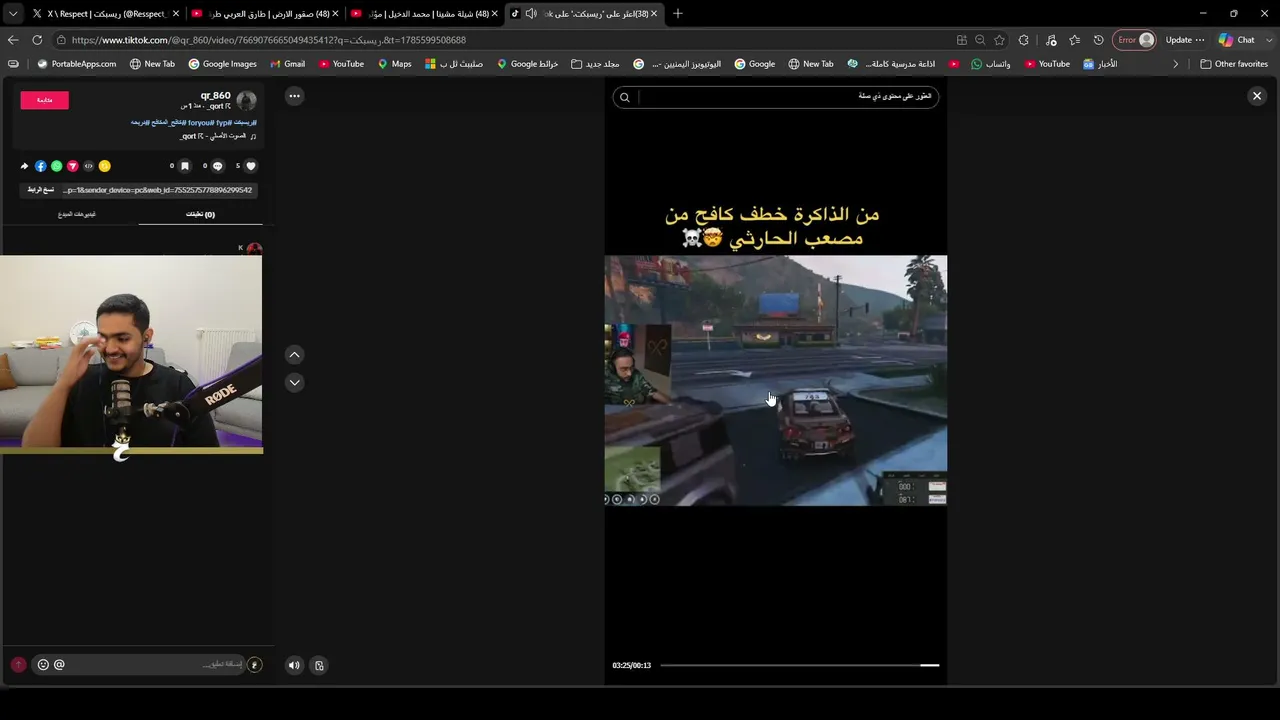Screen dimensions: 1280x720
Task: Share the video to WhatsApp
Action: [57, 166]
